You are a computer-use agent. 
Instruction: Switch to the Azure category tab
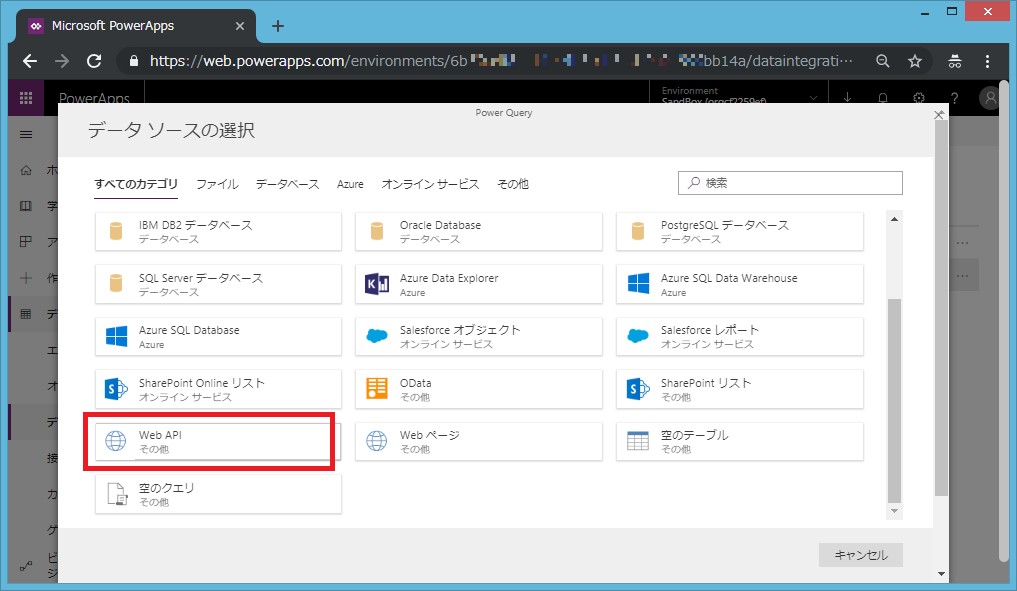[350, 184]
